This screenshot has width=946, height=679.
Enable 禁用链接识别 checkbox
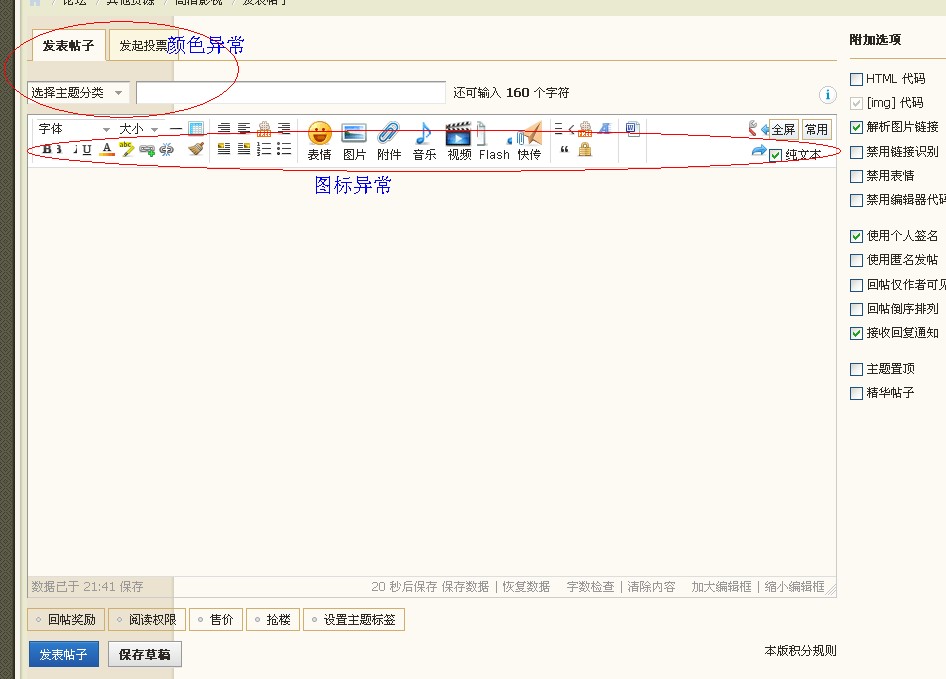click(x=856, y=152)
